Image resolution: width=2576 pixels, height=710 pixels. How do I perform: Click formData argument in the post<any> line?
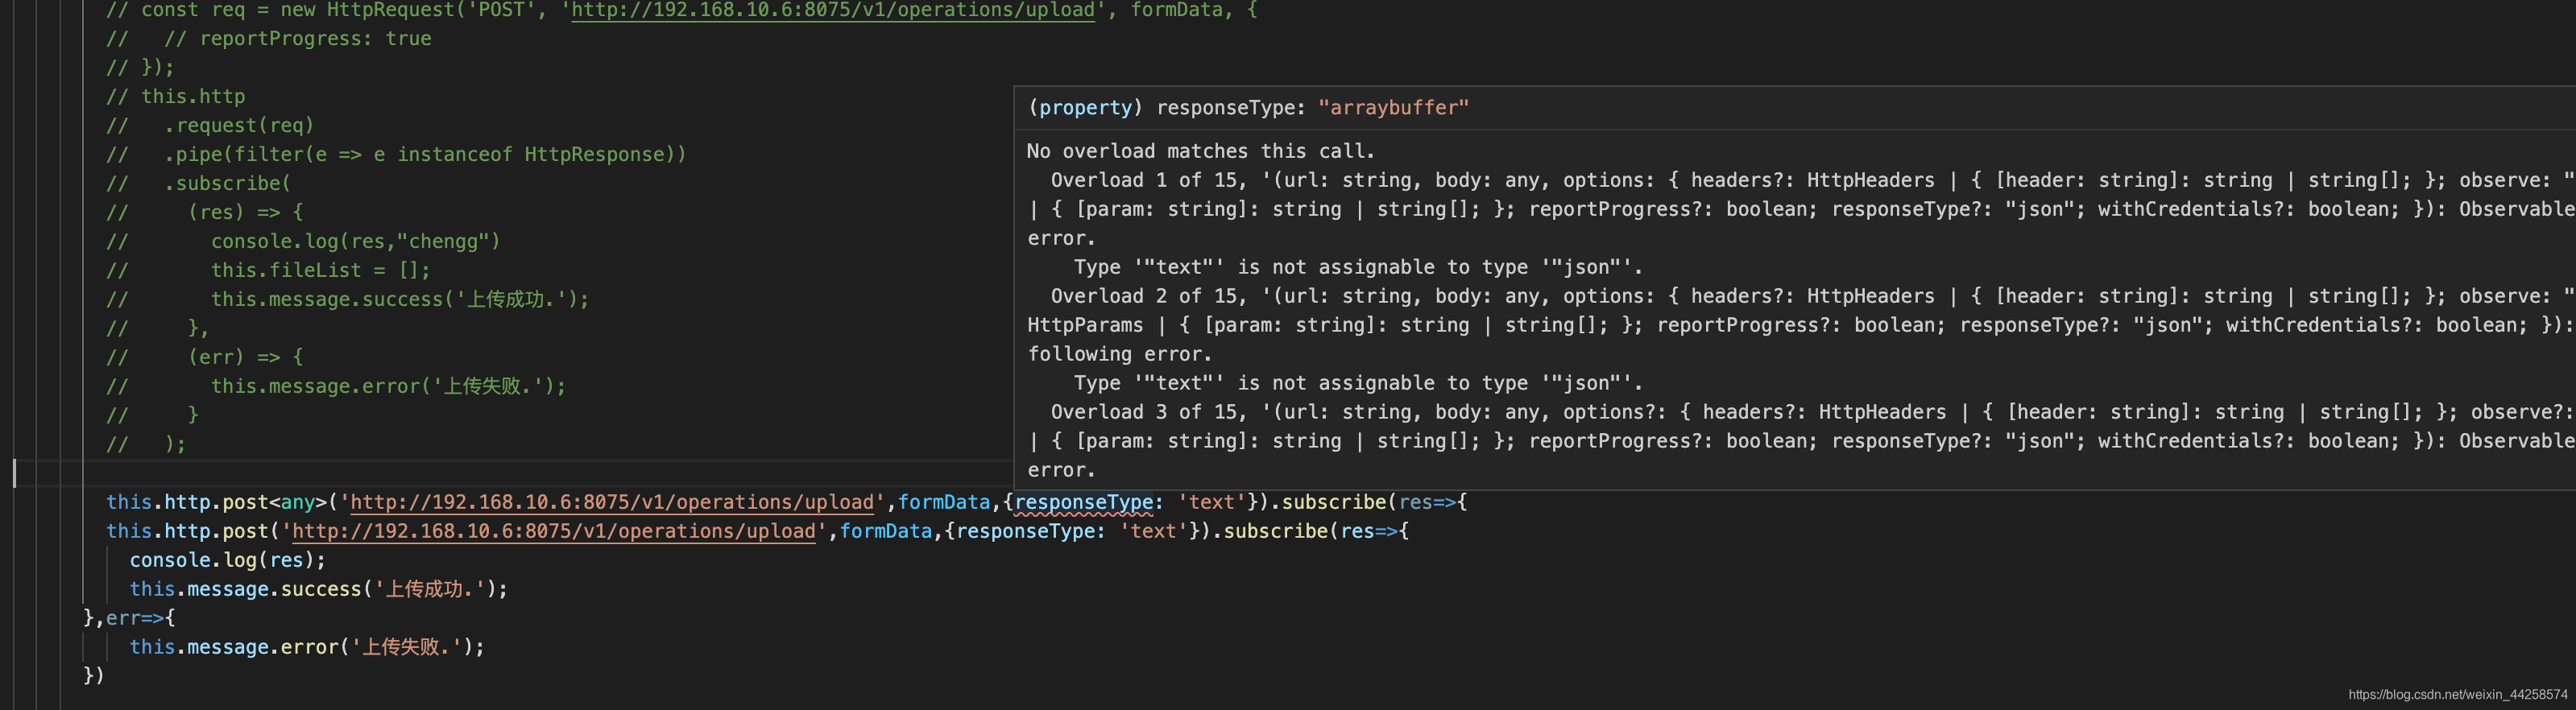coord(944,502)
